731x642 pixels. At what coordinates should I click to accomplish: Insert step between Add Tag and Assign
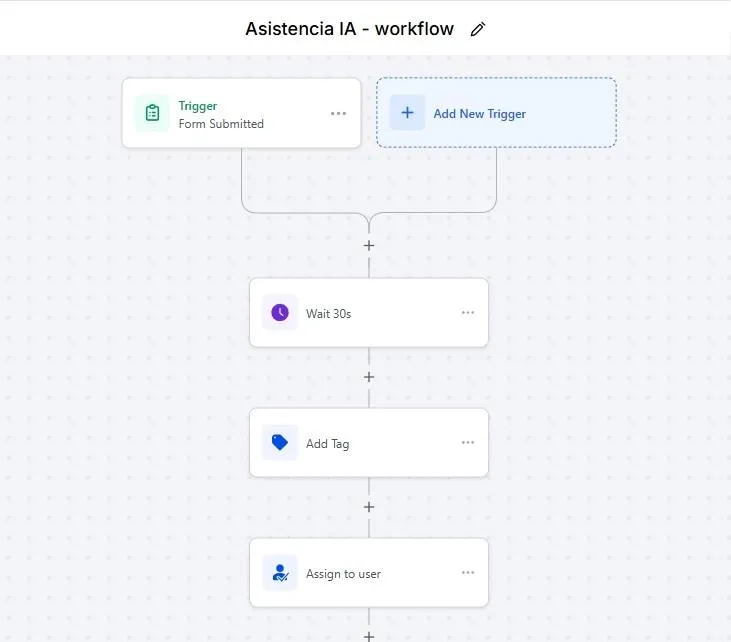[x=369, y=507]
